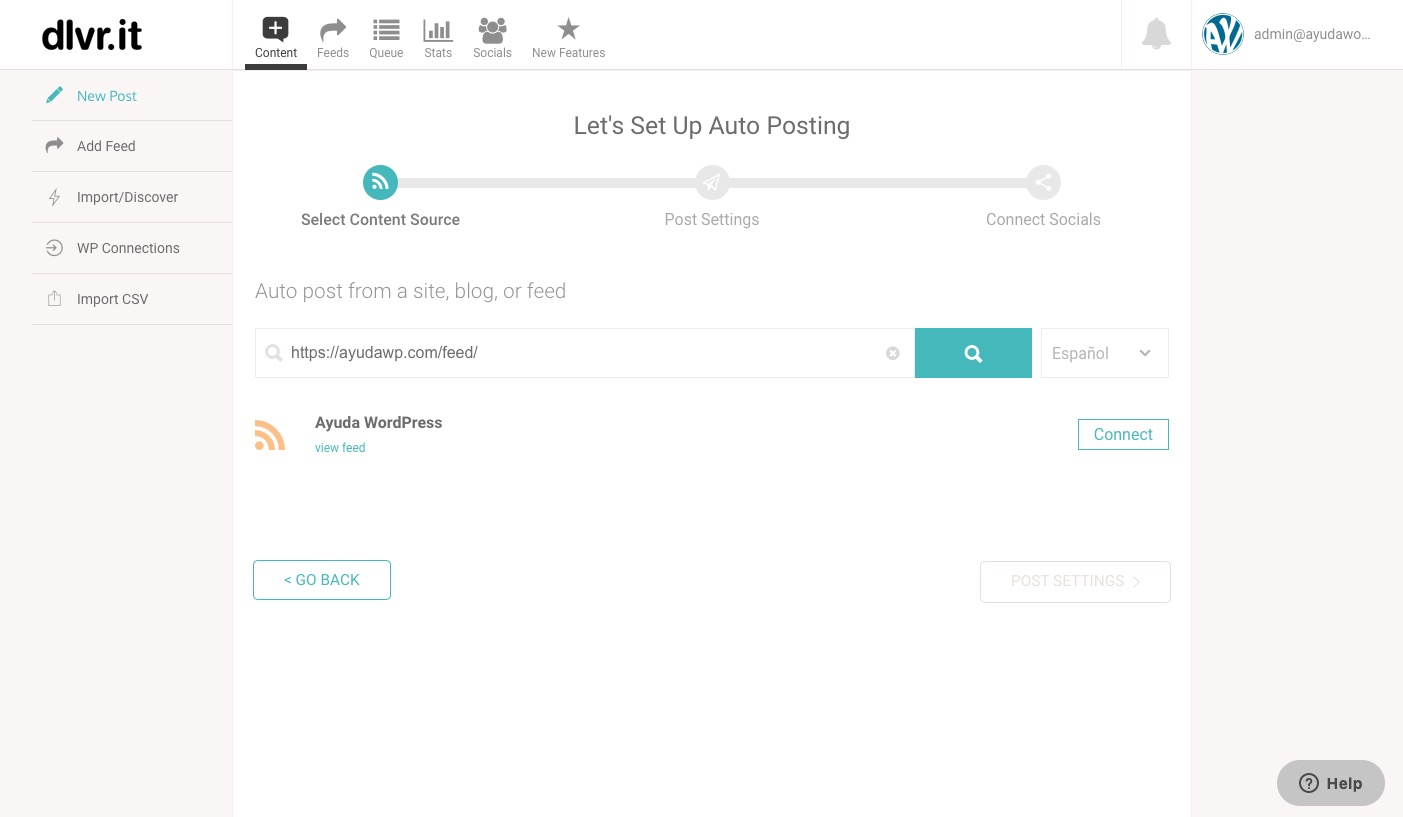
Task: Select the Content tab
Action: (276, 38)
